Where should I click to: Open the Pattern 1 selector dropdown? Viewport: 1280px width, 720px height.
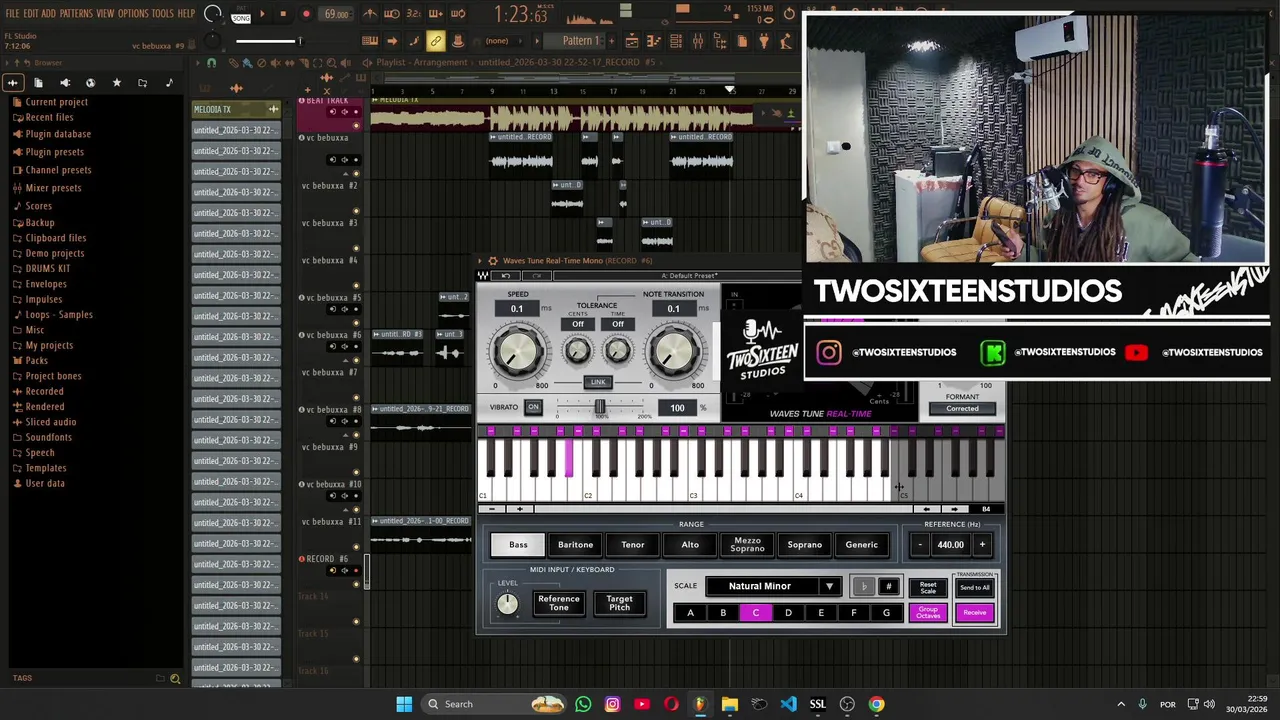click(x=580, y=41)
